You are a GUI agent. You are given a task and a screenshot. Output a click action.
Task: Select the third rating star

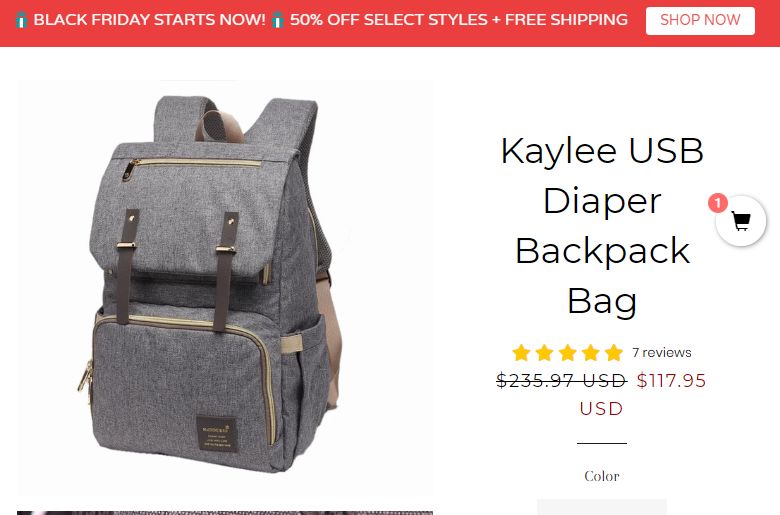(x=567, y=353)
